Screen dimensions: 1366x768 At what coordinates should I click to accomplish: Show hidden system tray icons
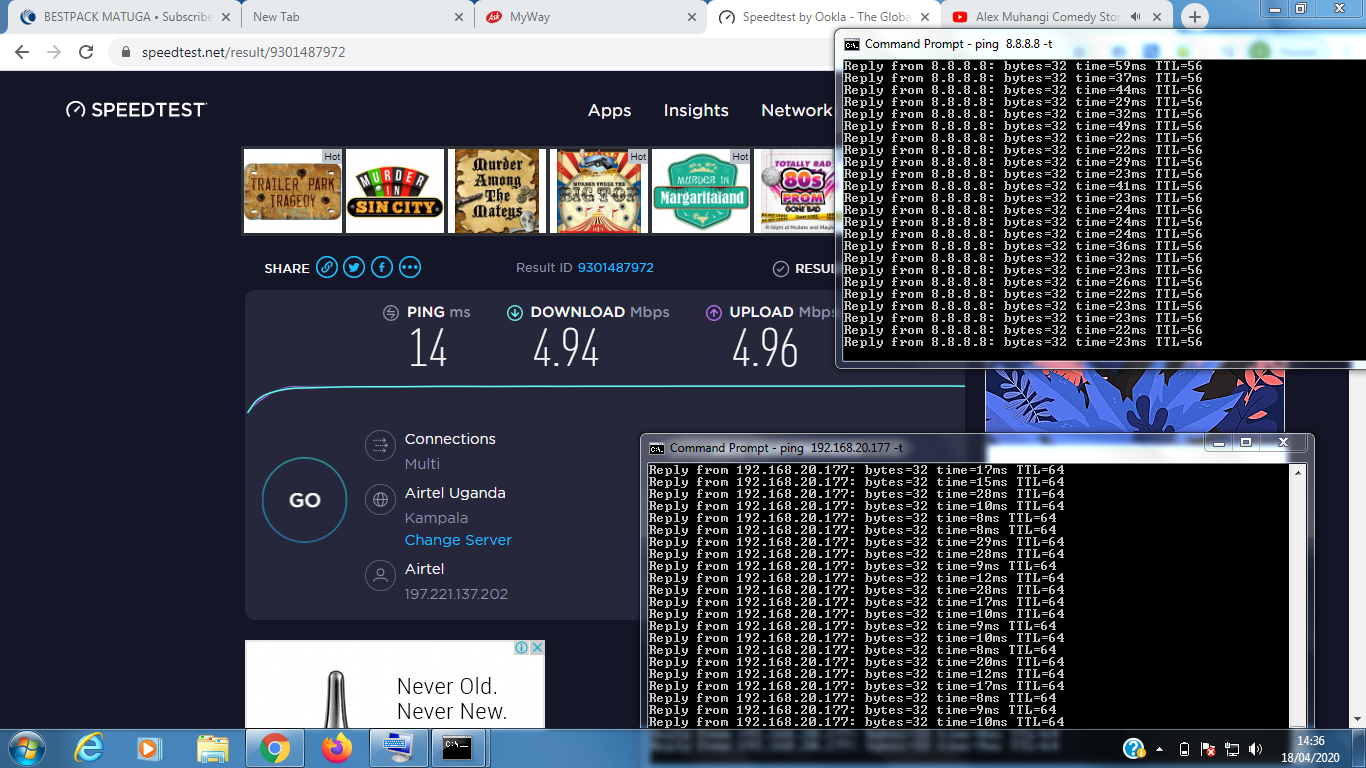click(1159, 749)
